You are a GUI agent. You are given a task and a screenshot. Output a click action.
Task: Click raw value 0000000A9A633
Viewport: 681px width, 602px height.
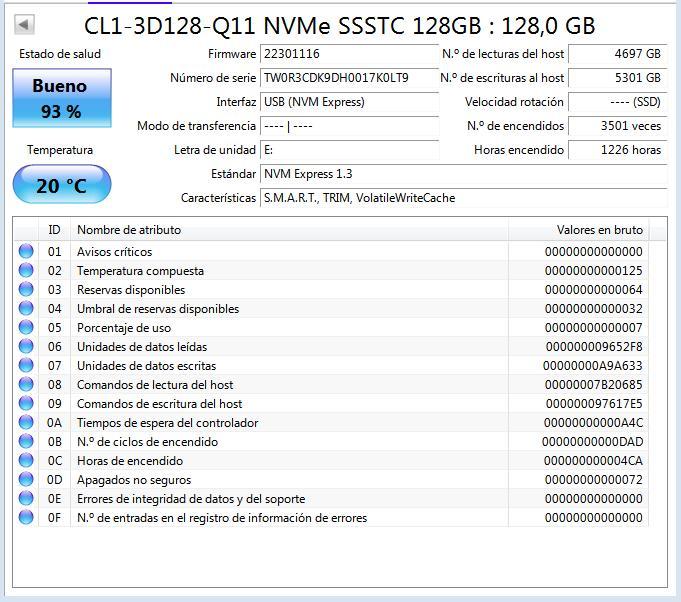592,366
